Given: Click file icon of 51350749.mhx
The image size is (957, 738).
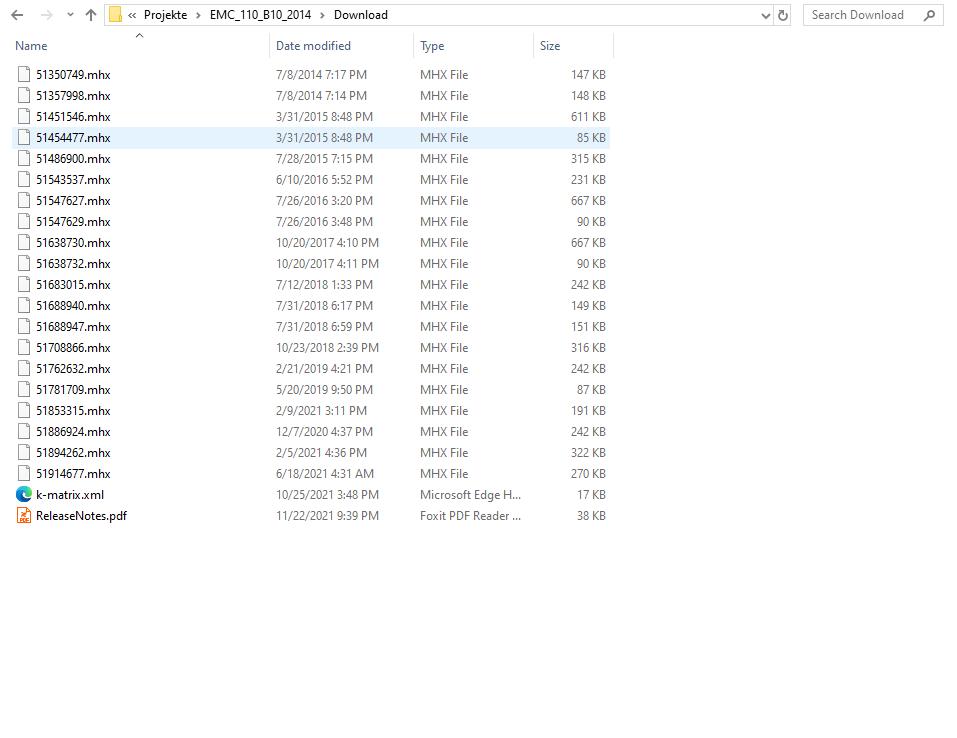Looking at the screenshot, I should (x=24, y=74).
